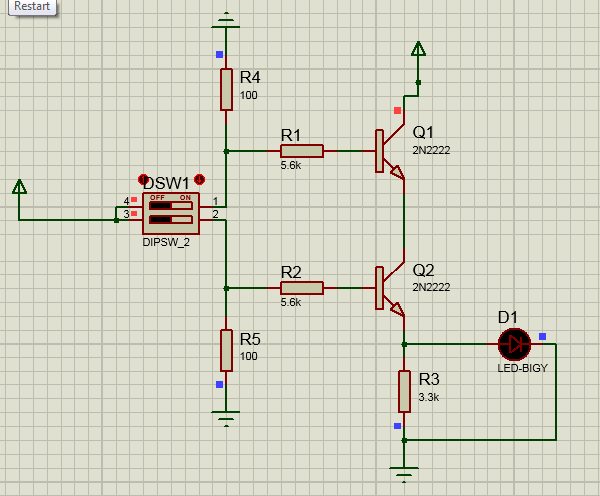
Task: Click R5's 100 value text
Action: coord(248,356)
